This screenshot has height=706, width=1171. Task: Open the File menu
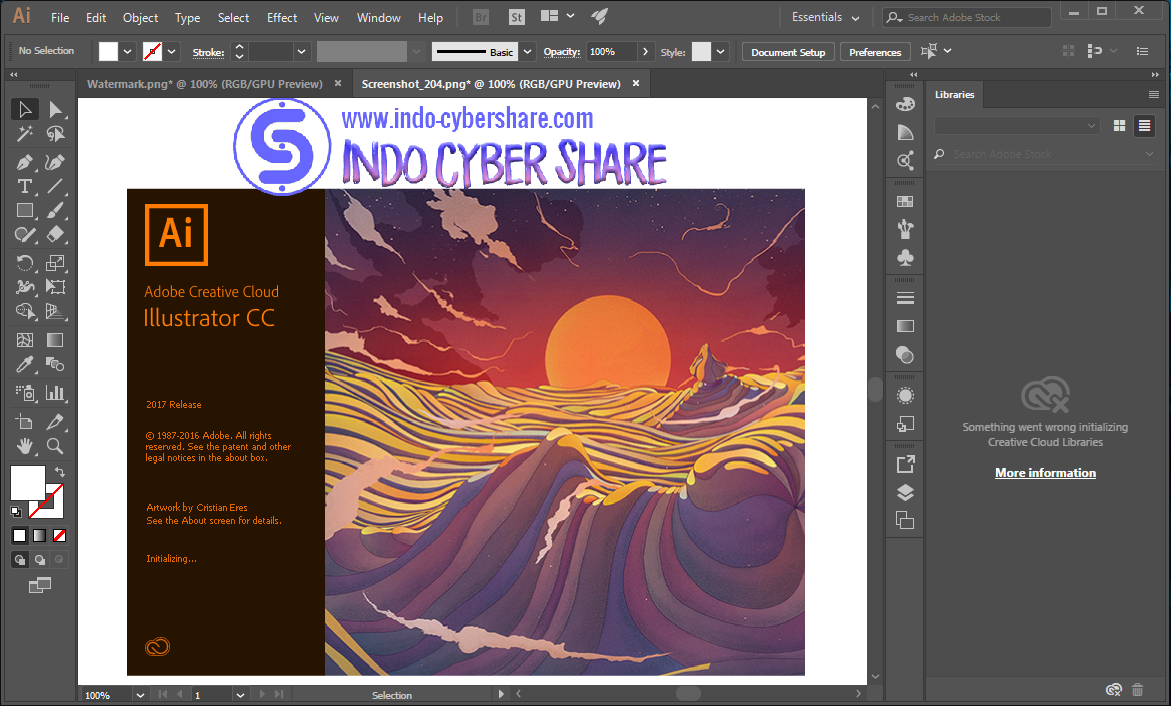(60, 17)
